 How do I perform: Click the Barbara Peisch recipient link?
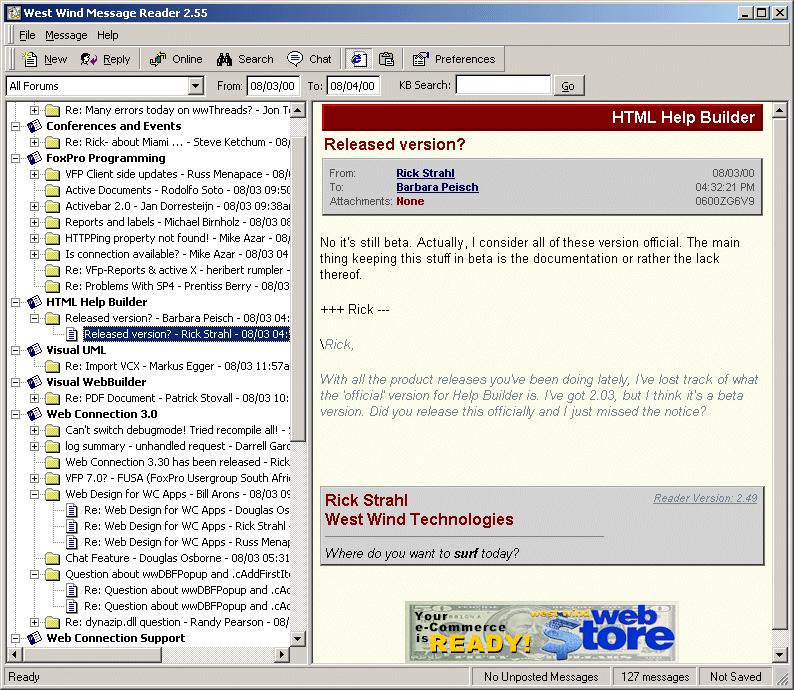point(437,187)
